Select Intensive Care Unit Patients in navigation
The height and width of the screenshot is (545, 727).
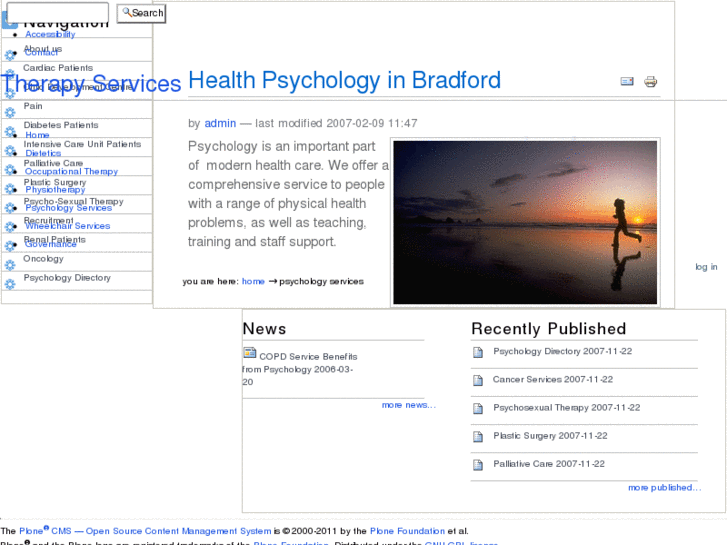[x=82, y=144]
